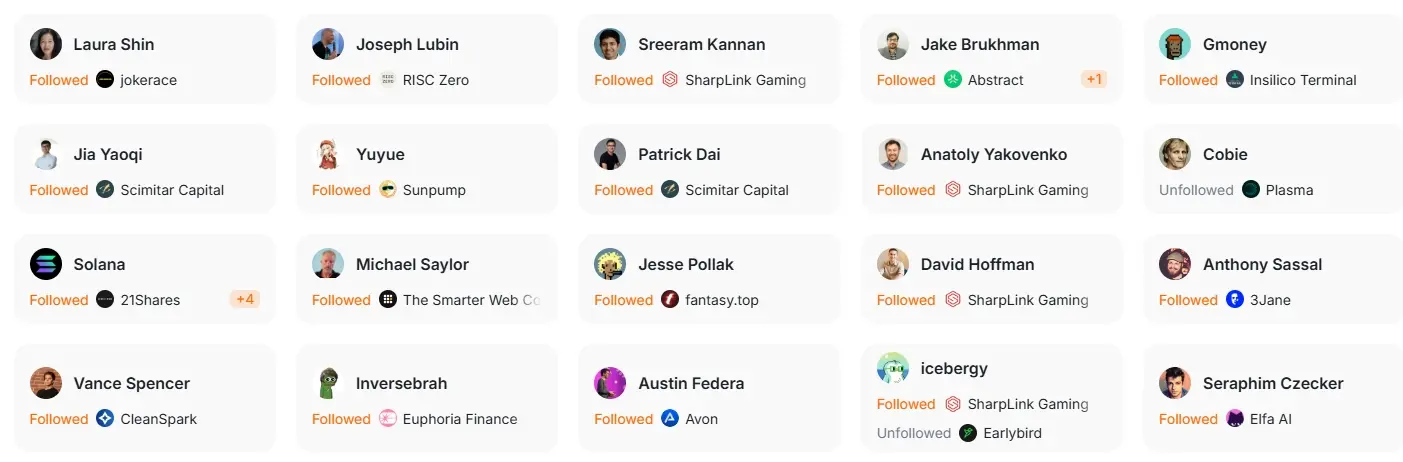The width and height of the screenshot is (1403, 462).
Task: Click the Earlybird icon under icebergy
Action: pyautogui.click(x=968, y=433)
